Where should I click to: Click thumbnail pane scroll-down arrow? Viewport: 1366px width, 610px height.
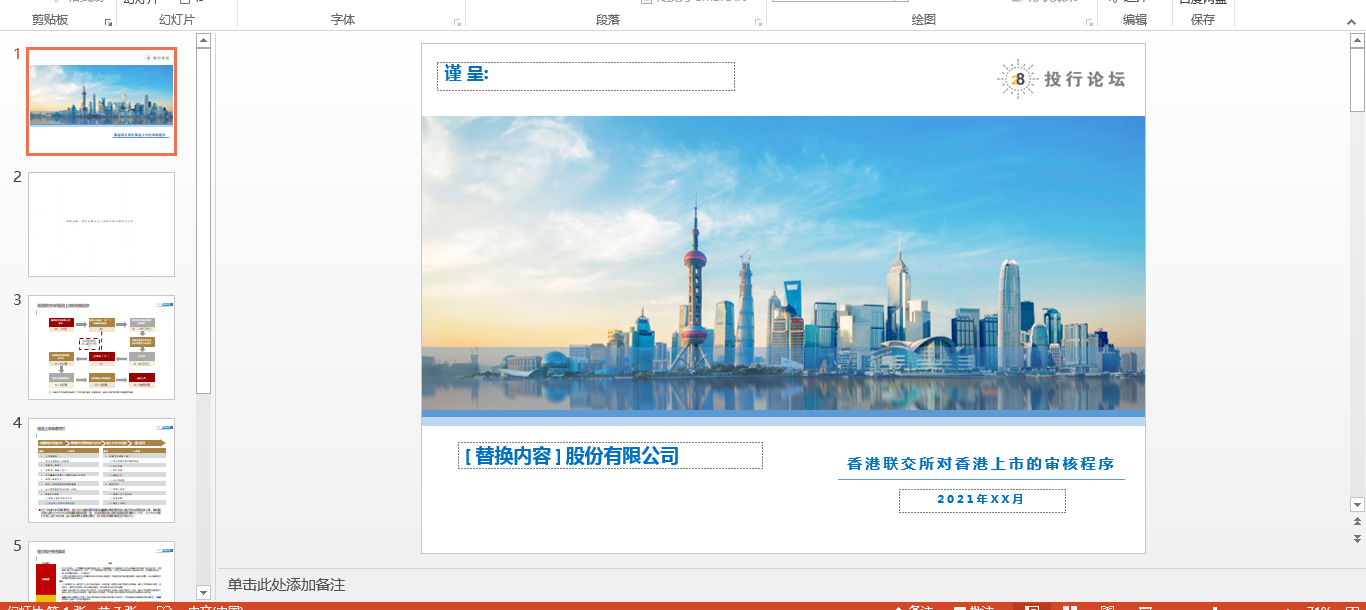click(x=203, y=592)
